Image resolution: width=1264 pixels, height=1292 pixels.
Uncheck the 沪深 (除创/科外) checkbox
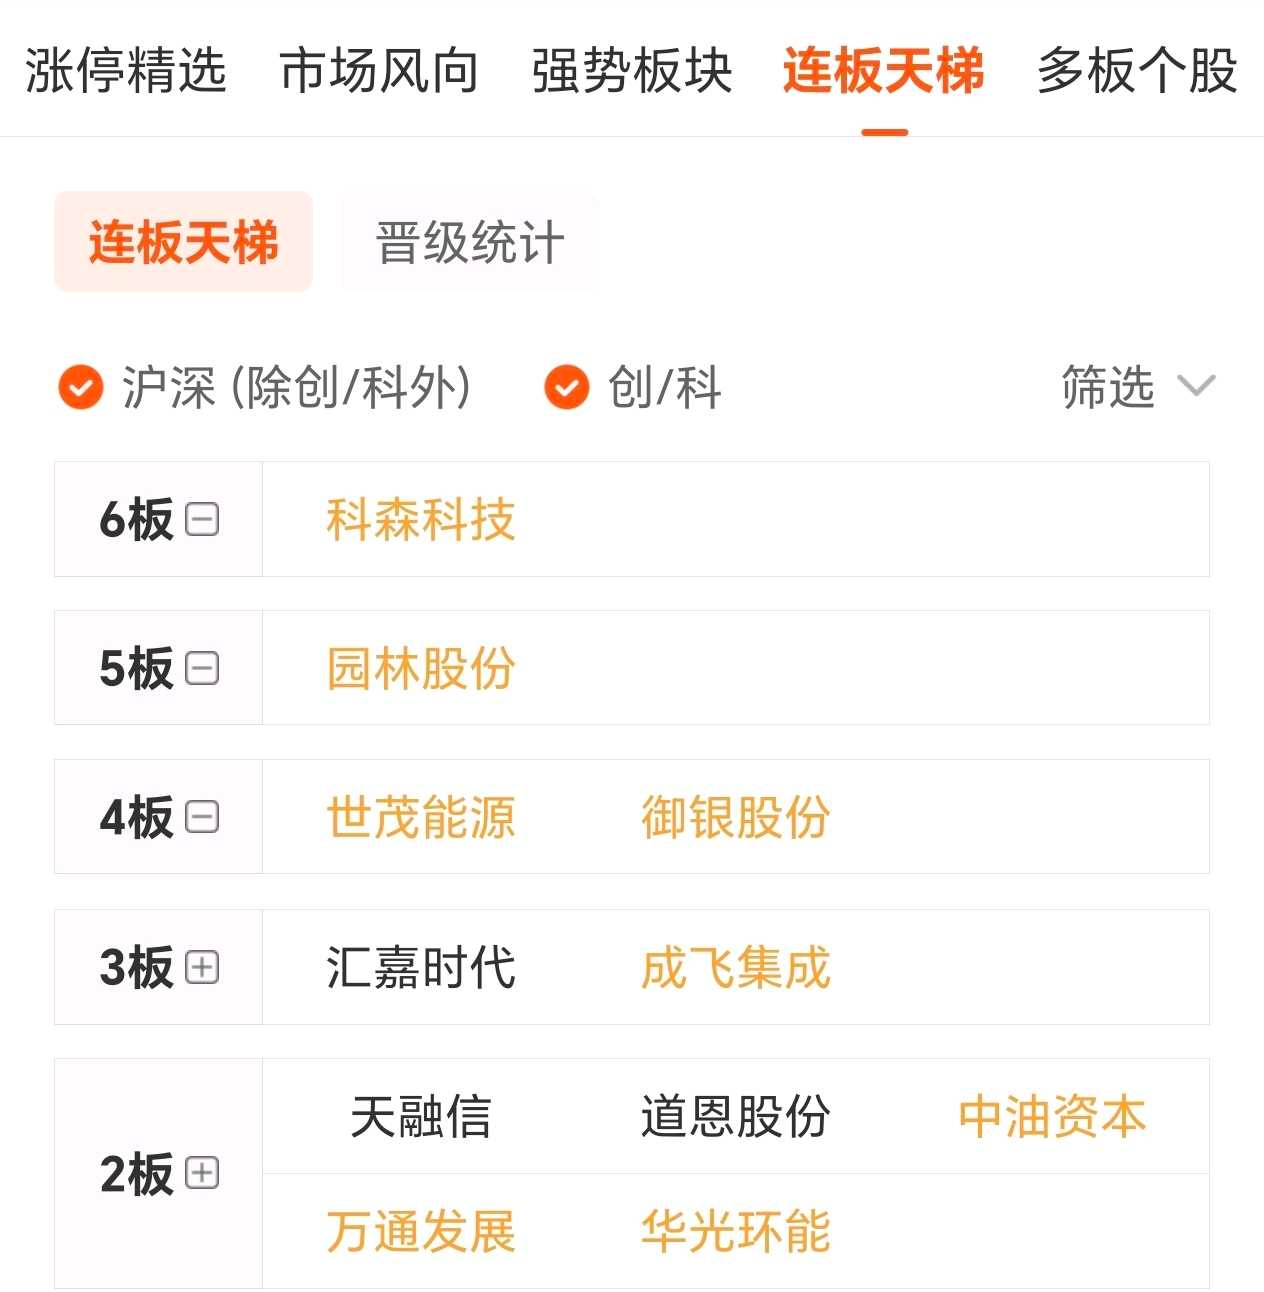click(x=81, y=387)
